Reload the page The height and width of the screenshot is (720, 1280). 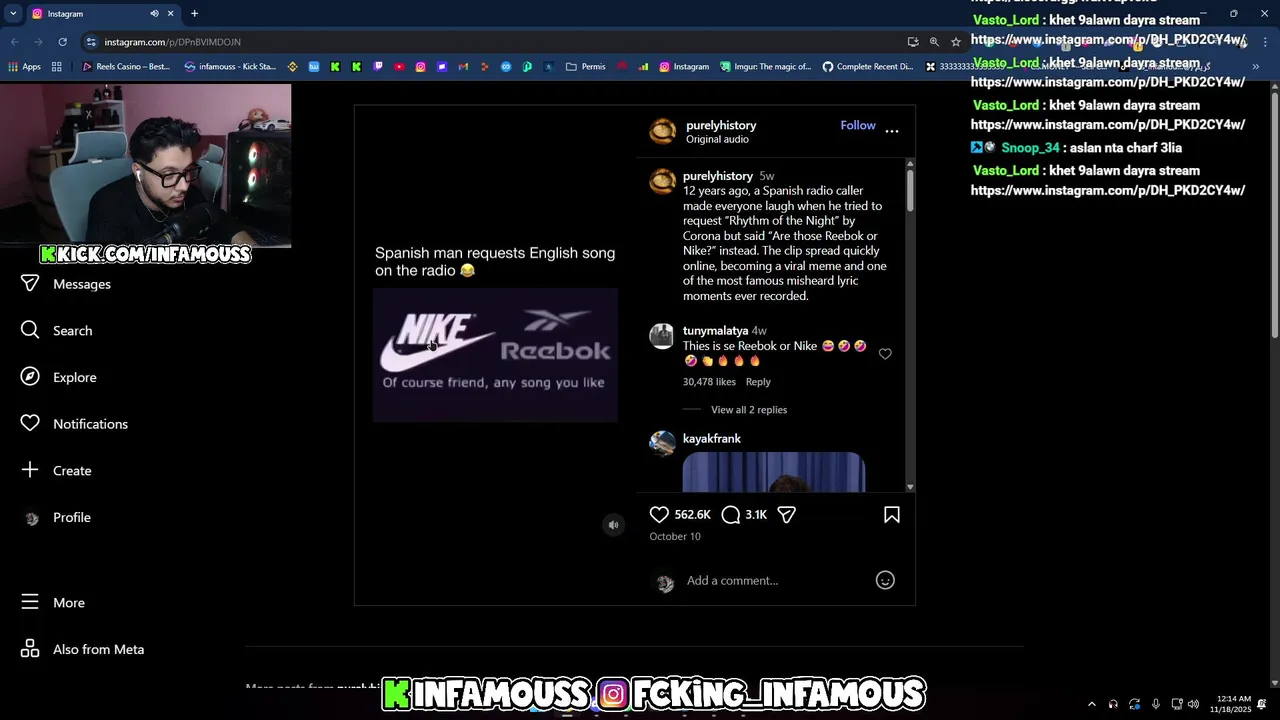(x=62, y=42)
